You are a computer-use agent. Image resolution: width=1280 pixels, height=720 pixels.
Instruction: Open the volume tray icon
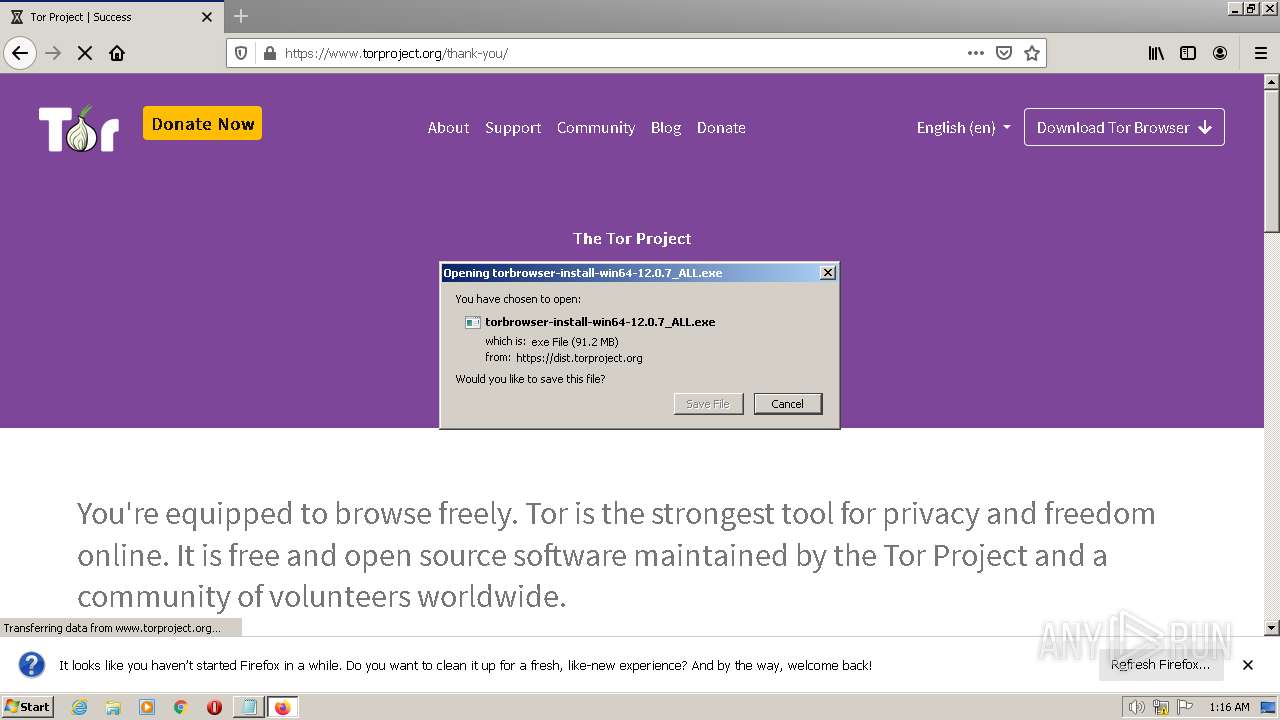(x=1136, y=707)
